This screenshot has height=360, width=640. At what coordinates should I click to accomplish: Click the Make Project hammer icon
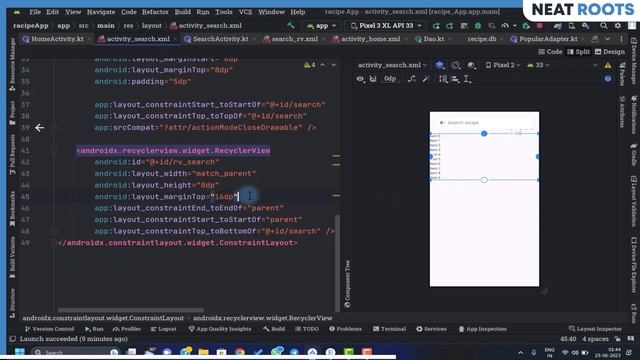(x=291, y=26)
